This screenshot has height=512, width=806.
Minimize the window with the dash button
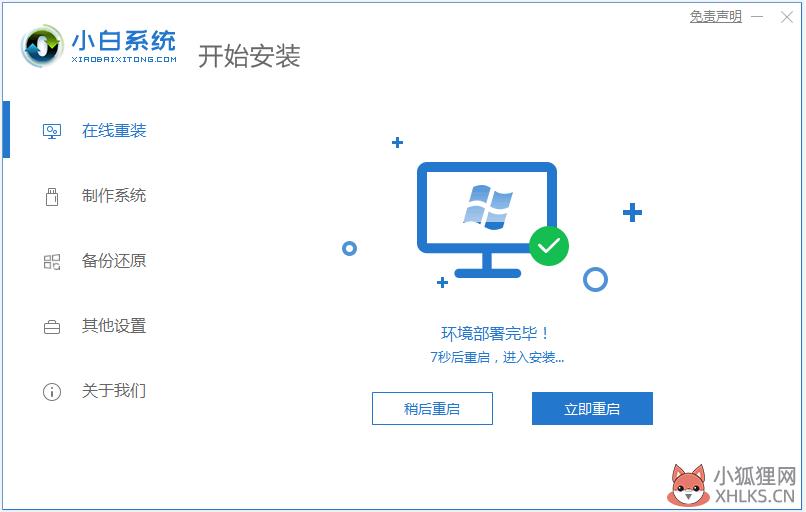pyautogui.click(x=757, y=17)
